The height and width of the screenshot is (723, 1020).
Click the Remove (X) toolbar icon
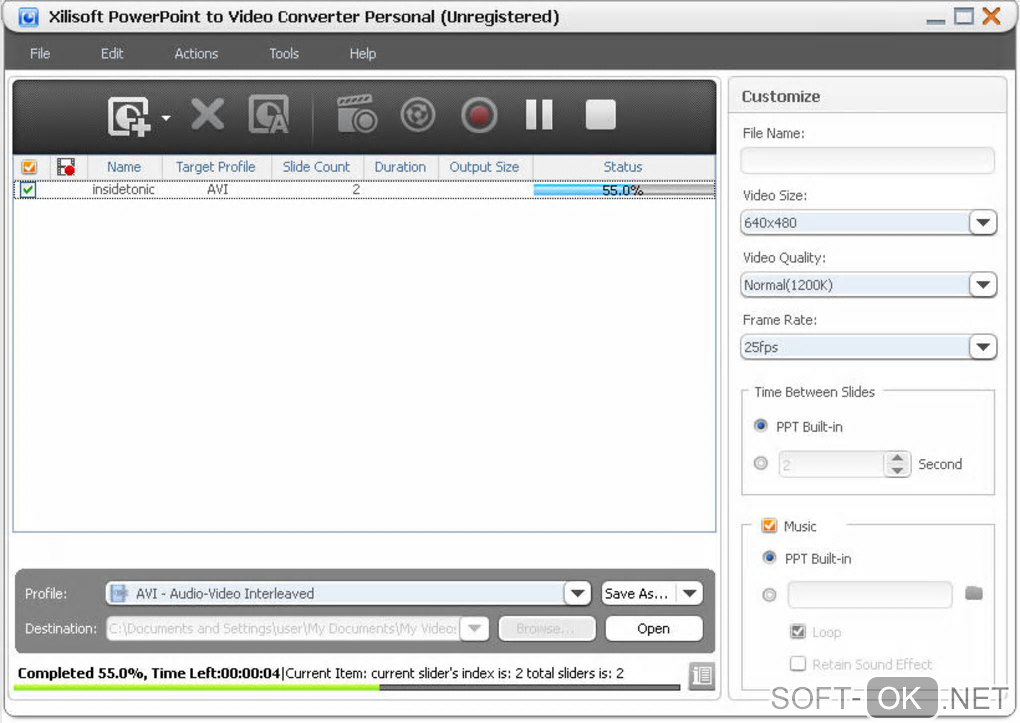point(208,115)
